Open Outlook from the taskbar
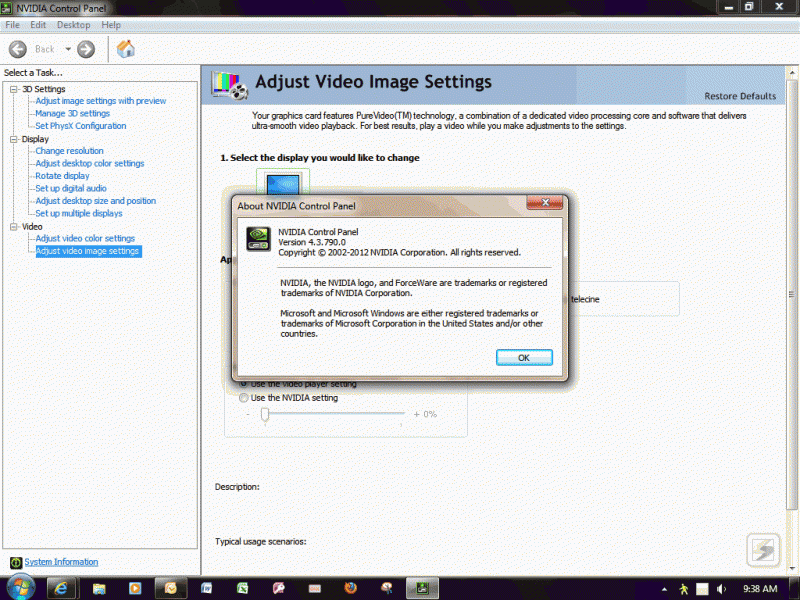800x600 pixels. [170, 588]
